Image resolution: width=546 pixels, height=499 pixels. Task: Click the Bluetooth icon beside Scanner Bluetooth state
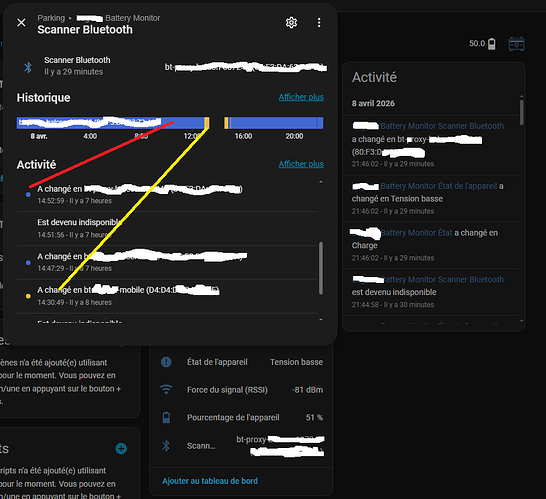pos(28,67)
